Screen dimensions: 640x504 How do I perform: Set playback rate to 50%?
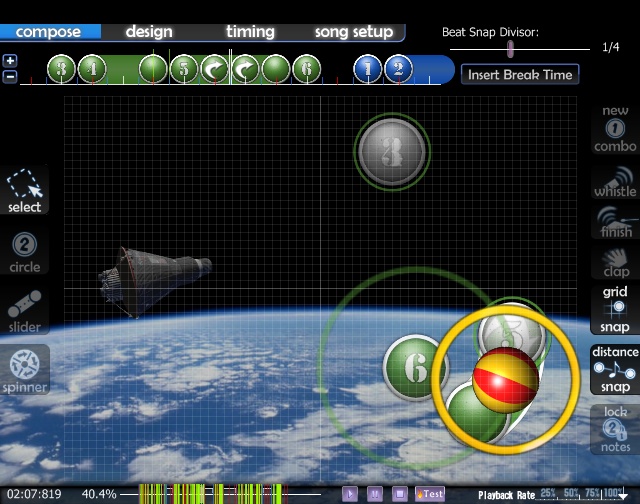[572, 493]
